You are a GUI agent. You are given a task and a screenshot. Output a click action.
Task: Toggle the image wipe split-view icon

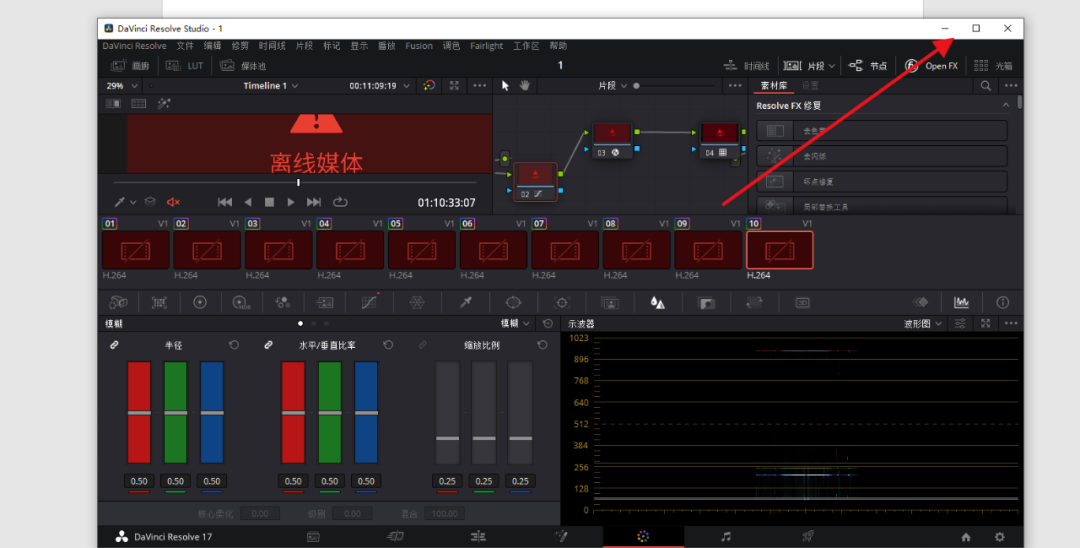tap(113, 104)
